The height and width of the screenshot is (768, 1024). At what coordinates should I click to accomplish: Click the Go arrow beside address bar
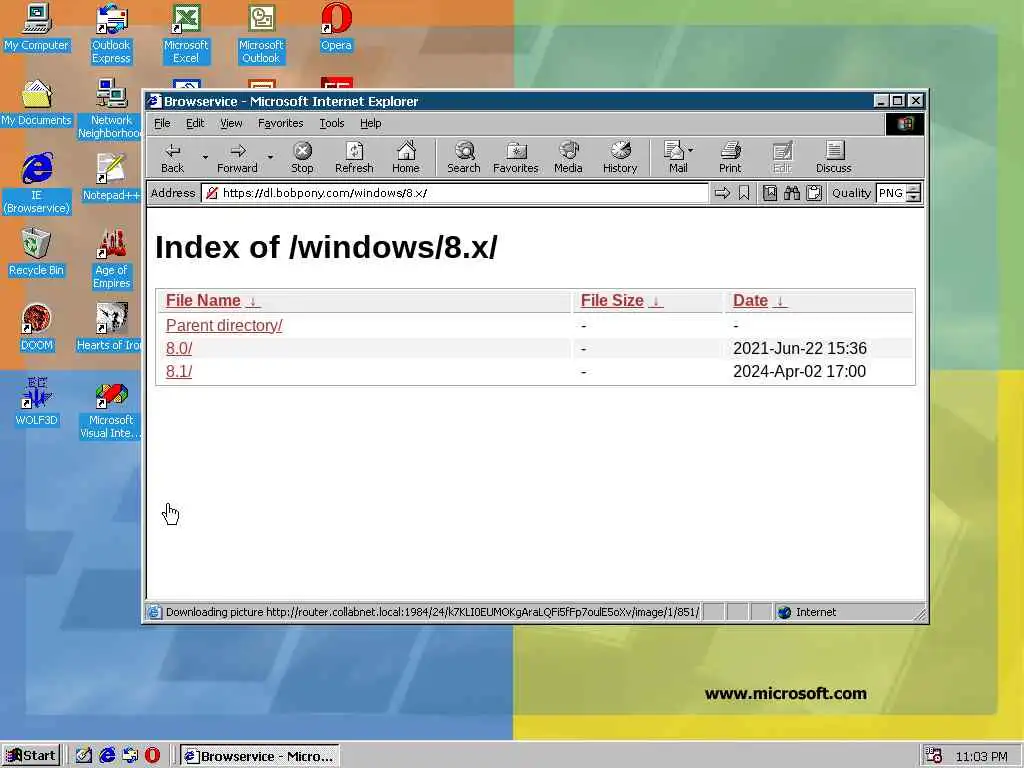[722, 193]
